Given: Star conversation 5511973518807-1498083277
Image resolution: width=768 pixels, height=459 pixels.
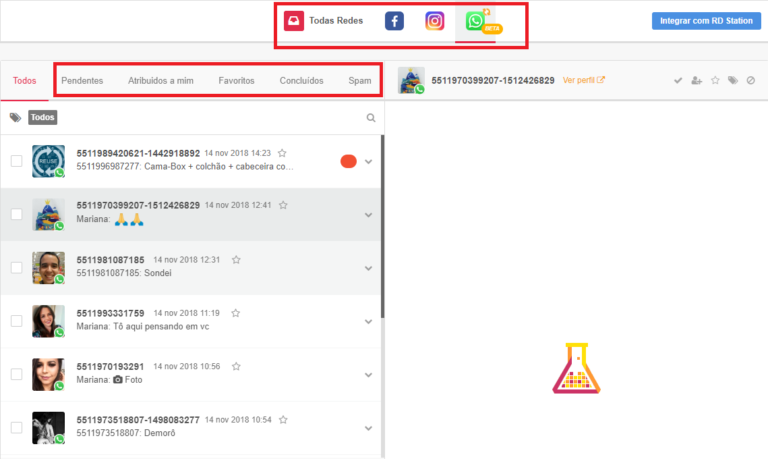Looking at the screenshot, I should [x=283, y=420].
